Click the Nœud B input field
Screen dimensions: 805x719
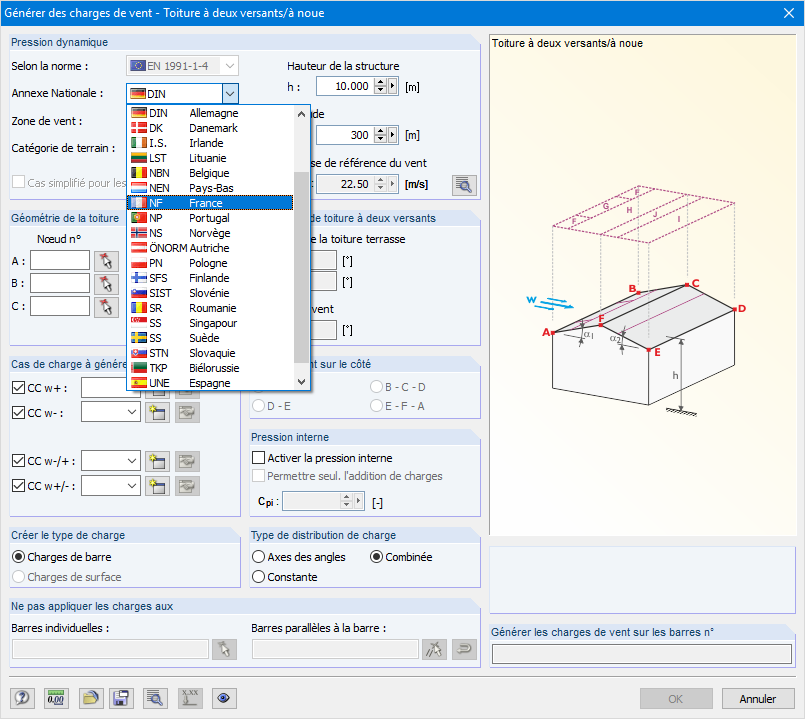[x=60, y=283]
